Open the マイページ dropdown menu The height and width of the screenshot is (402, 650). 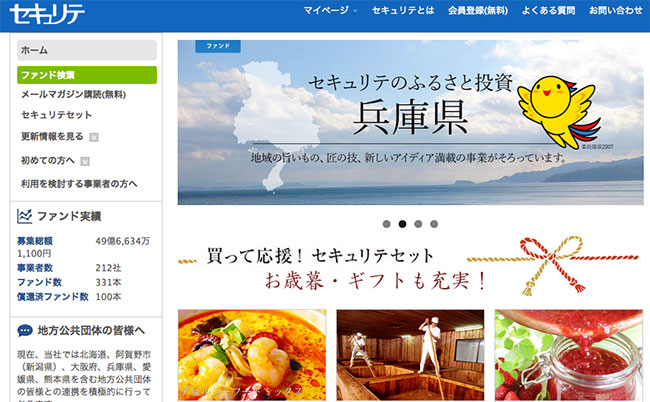pos(330,10)
